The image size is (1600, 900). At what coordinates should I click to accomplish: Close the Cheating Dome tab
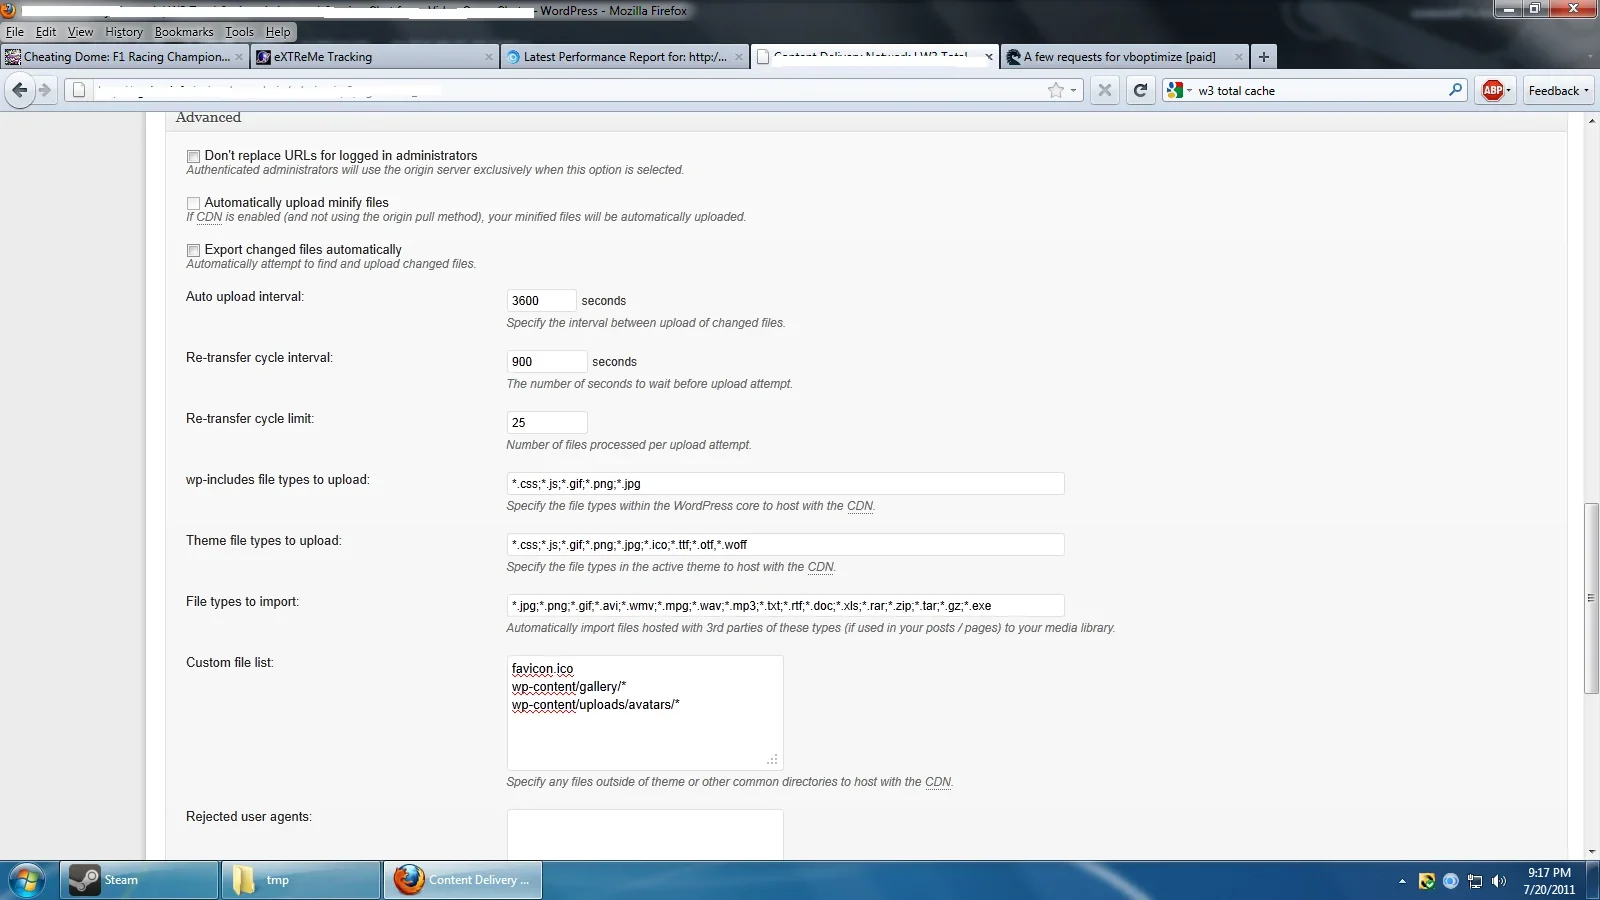coord(239,57)
